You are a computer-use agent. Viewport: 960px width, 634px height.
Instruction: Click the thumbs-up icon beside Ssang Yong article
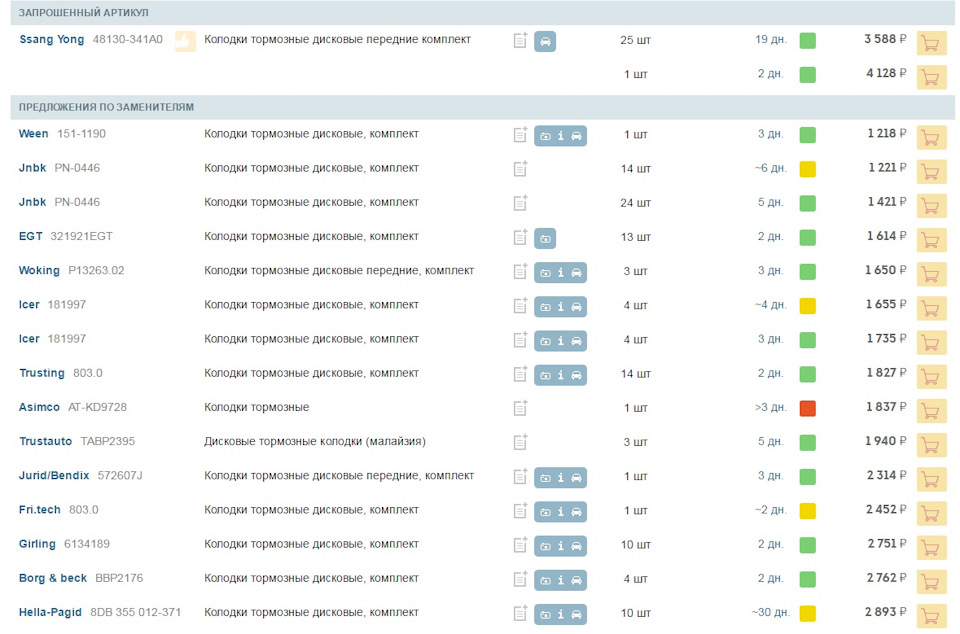(x=185, y=41)
